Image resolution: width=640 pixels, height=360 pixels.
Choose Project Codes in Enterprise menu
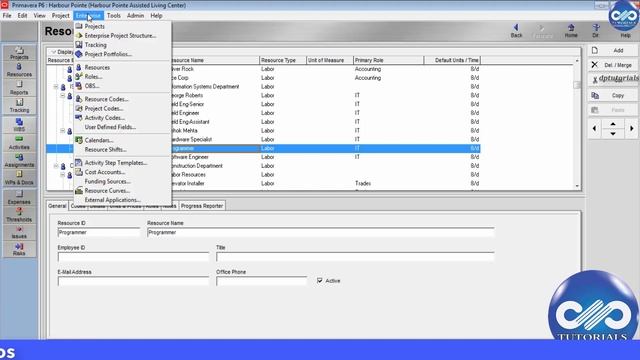104,109
